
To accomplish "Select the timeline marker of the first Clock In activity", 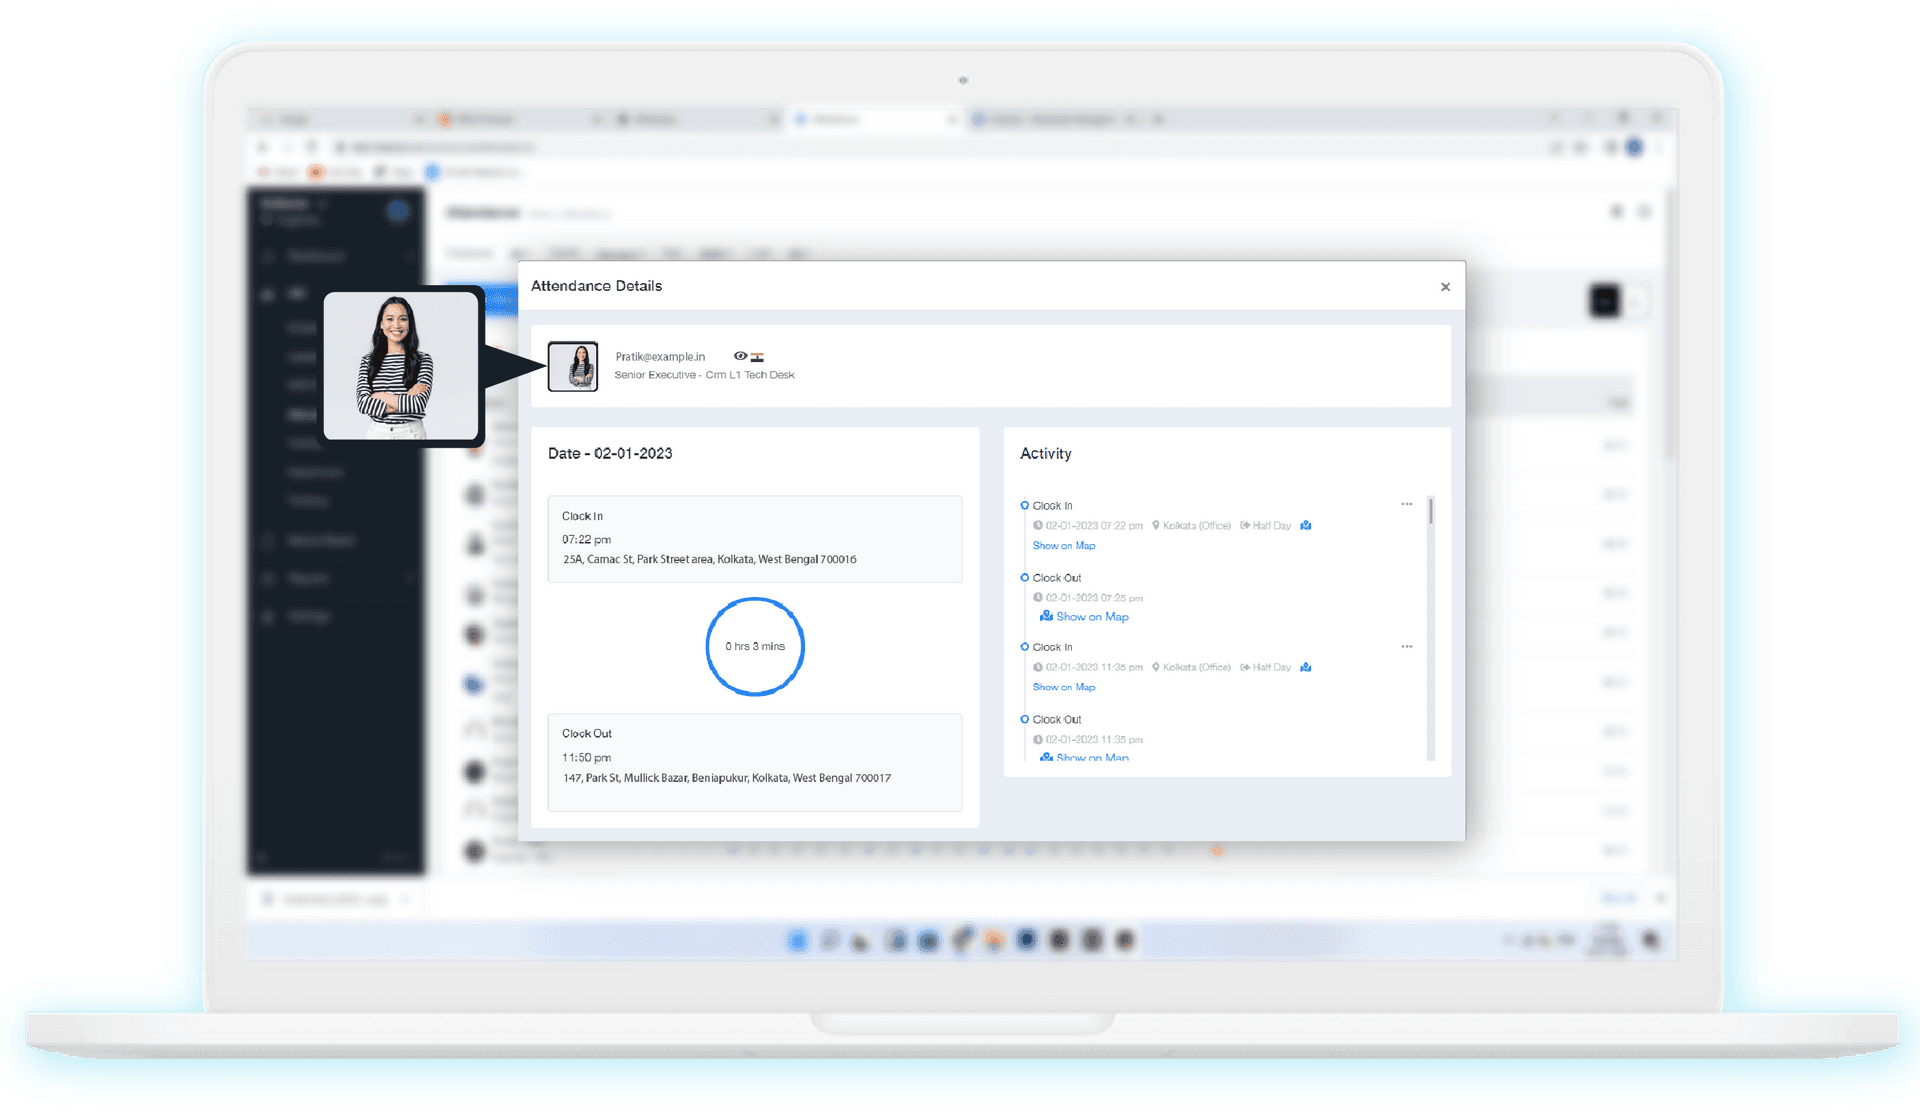I will [1024, 505].
